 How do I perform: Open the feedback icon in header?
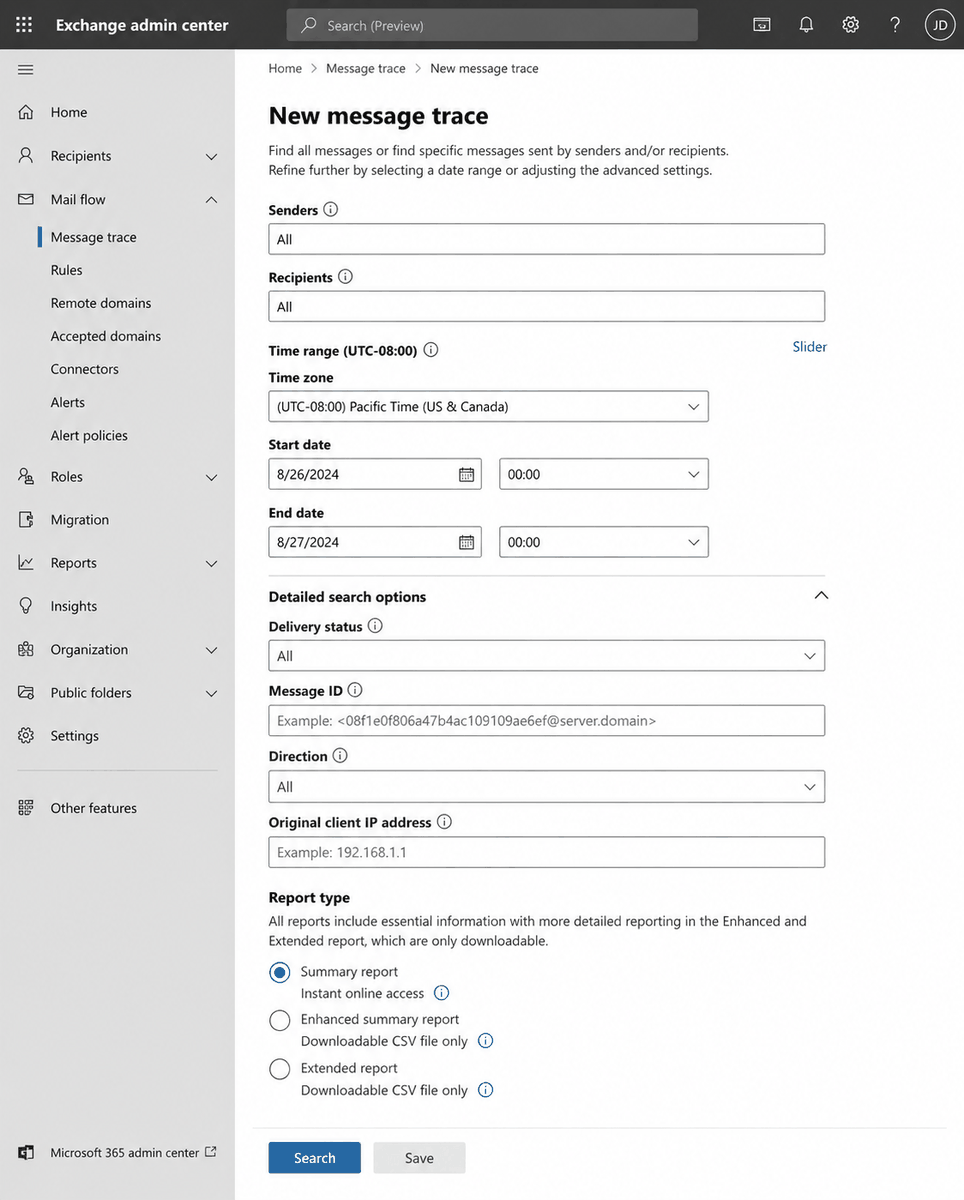762,25
